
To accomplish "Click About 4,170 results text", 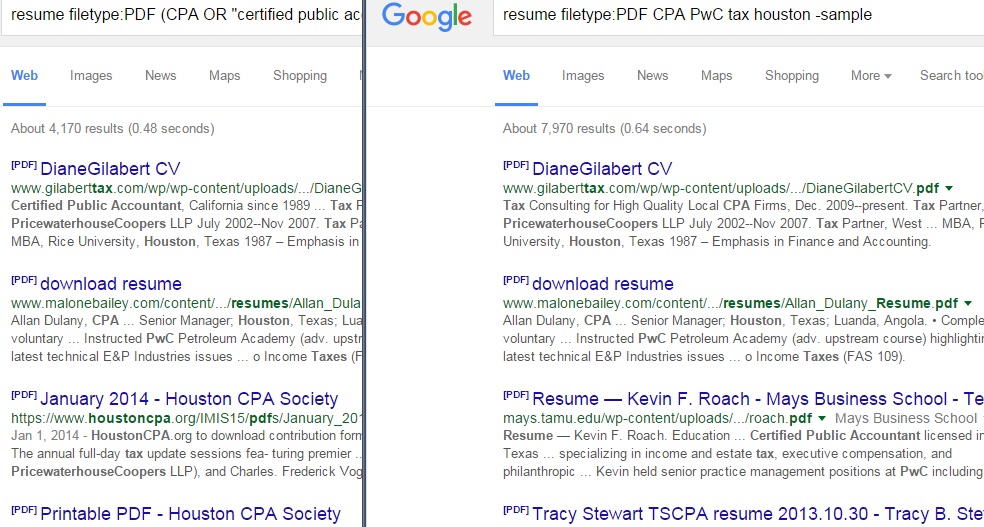I will coord(112,129).
